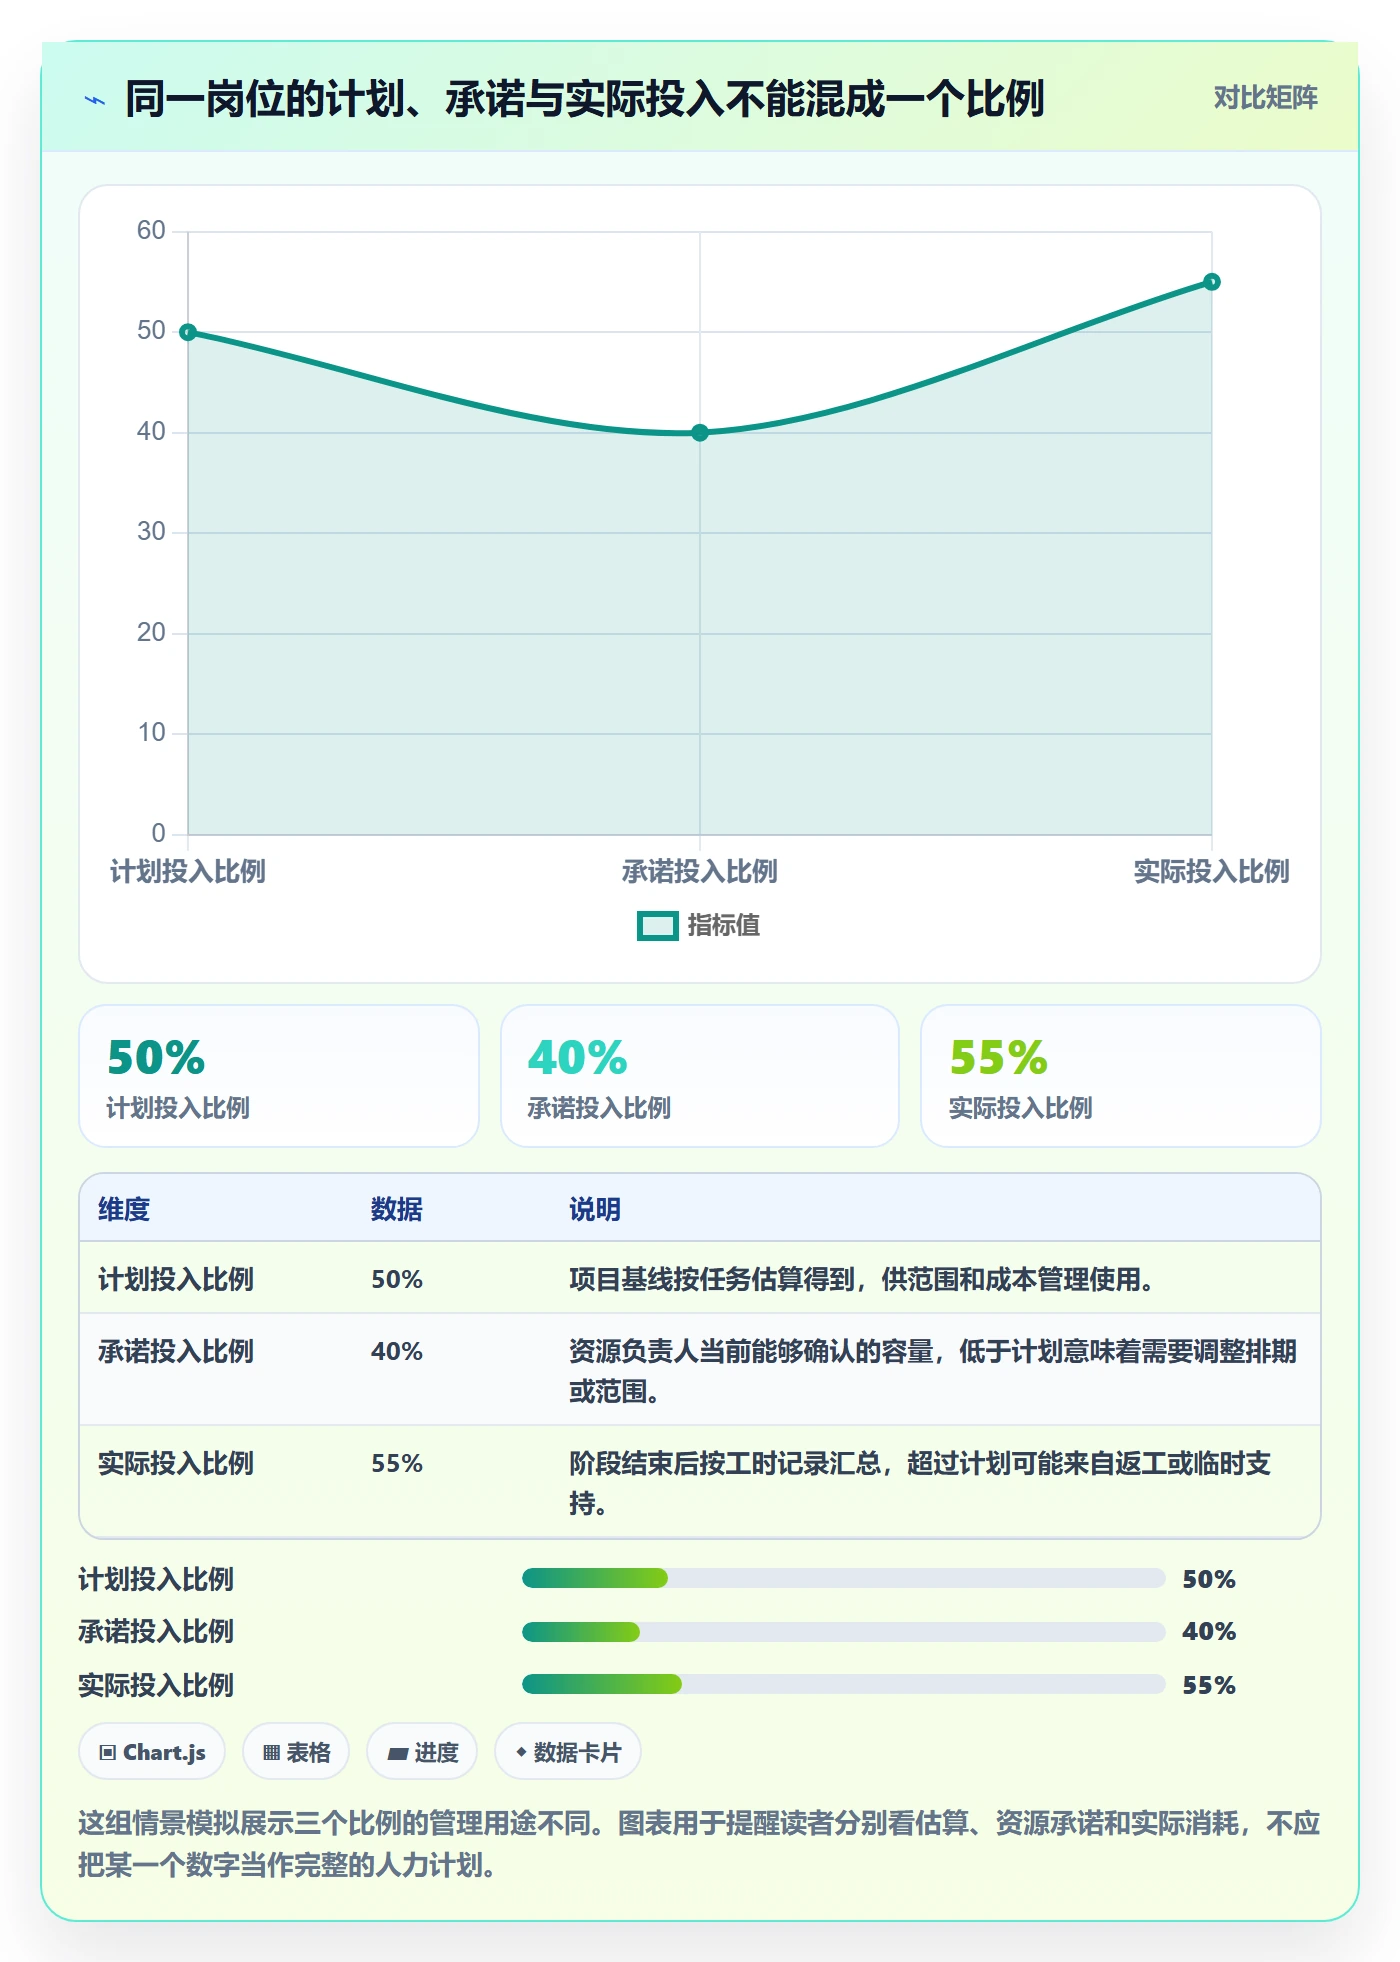Click the 实际投入比例 progress bar
Viewport: 1400px width, 1962px height.
tap(843, 1684)
